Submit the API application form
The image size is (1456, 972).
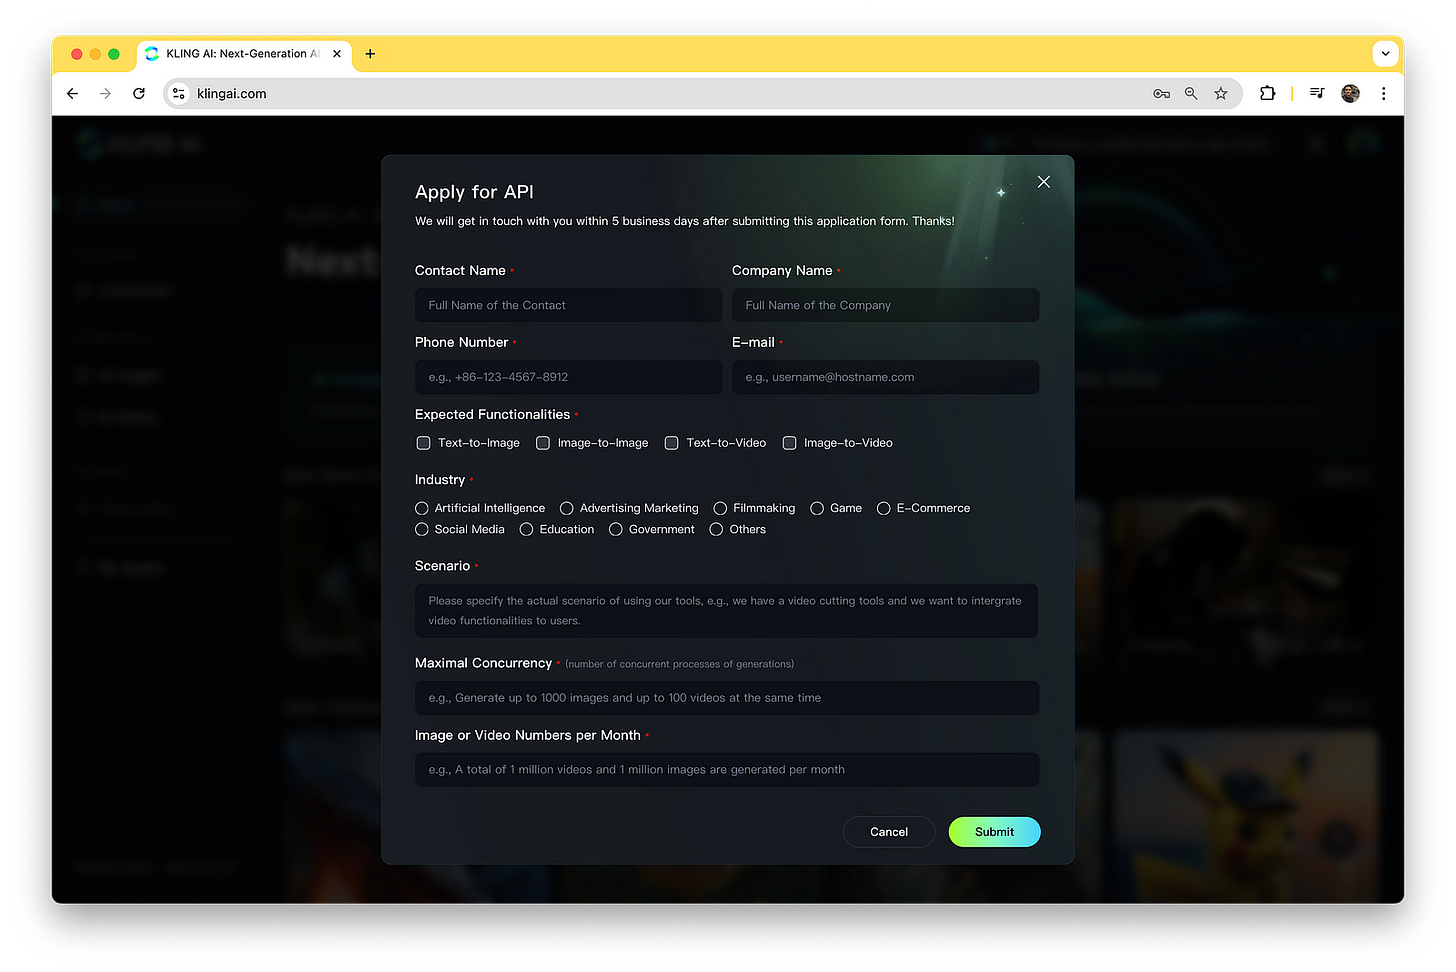pos(993,831)
